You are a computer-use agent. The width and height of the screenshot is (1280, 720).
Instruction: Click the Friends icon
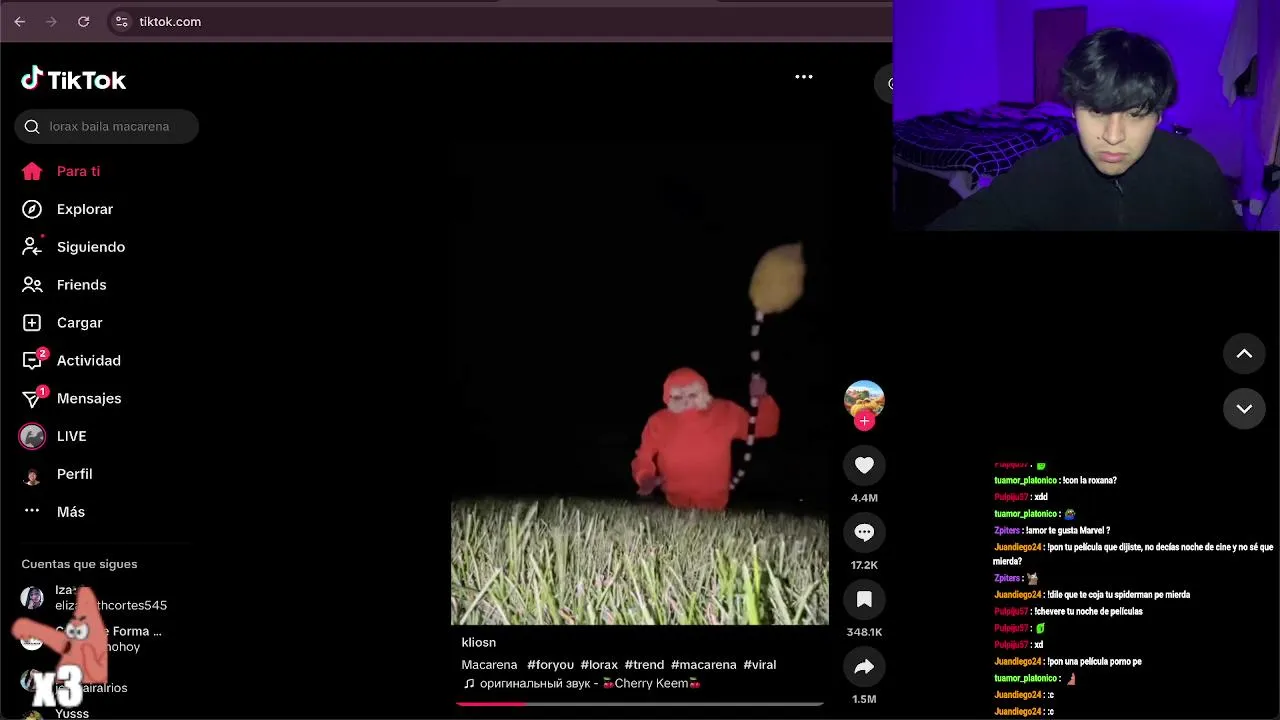(32, 285)
